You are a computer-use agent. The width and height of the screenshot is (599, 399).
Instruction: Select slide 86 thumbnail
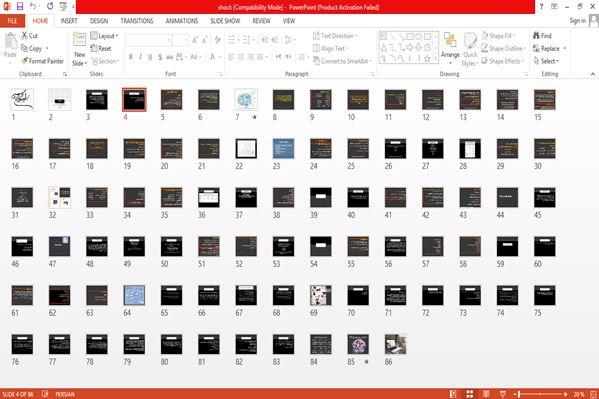[395, 344]
